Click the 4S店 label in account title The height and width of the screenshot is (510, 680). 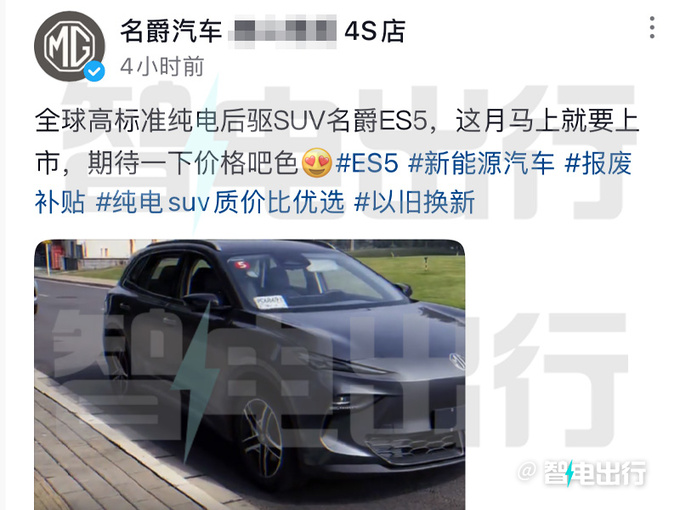pos(375,31)
